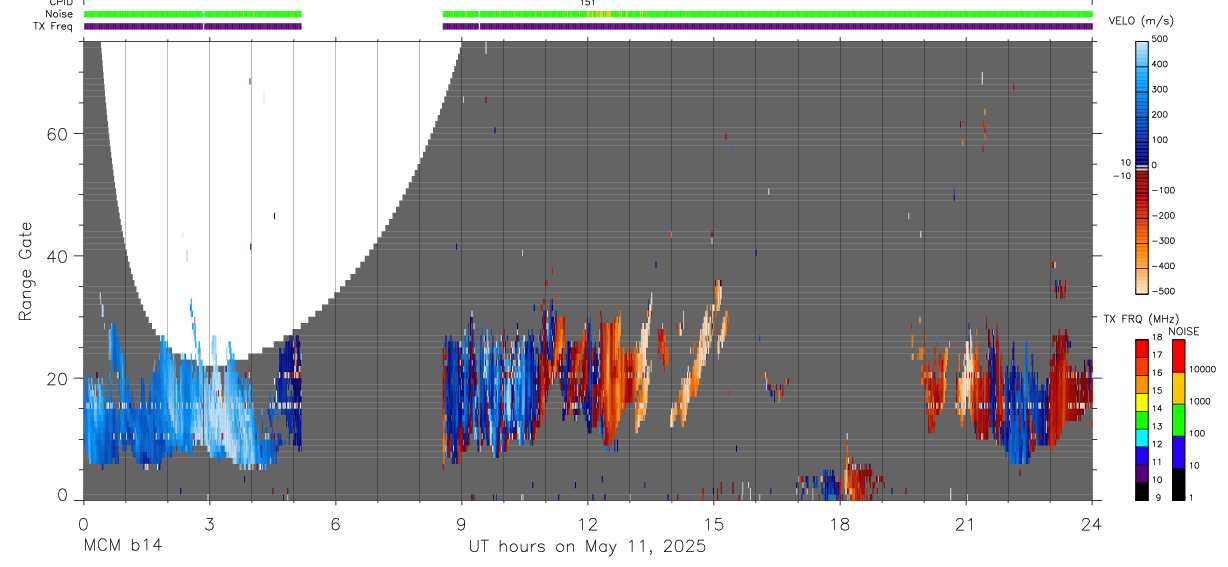Click the '-400' velocity scale label
Image resolution: width=1228 pixels, height=567 pixels.
pyautogui.click(x=1162, y=266)
